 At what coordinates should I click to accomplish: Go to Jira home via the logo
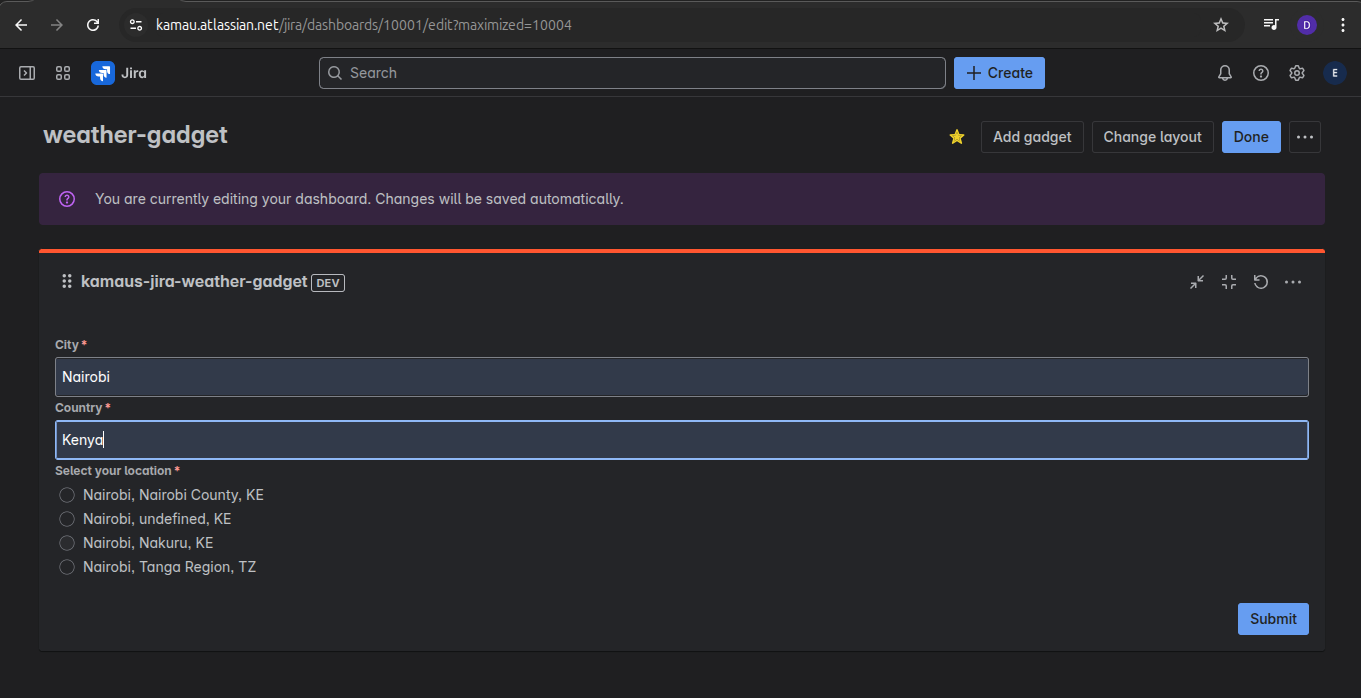coord(119,73)
